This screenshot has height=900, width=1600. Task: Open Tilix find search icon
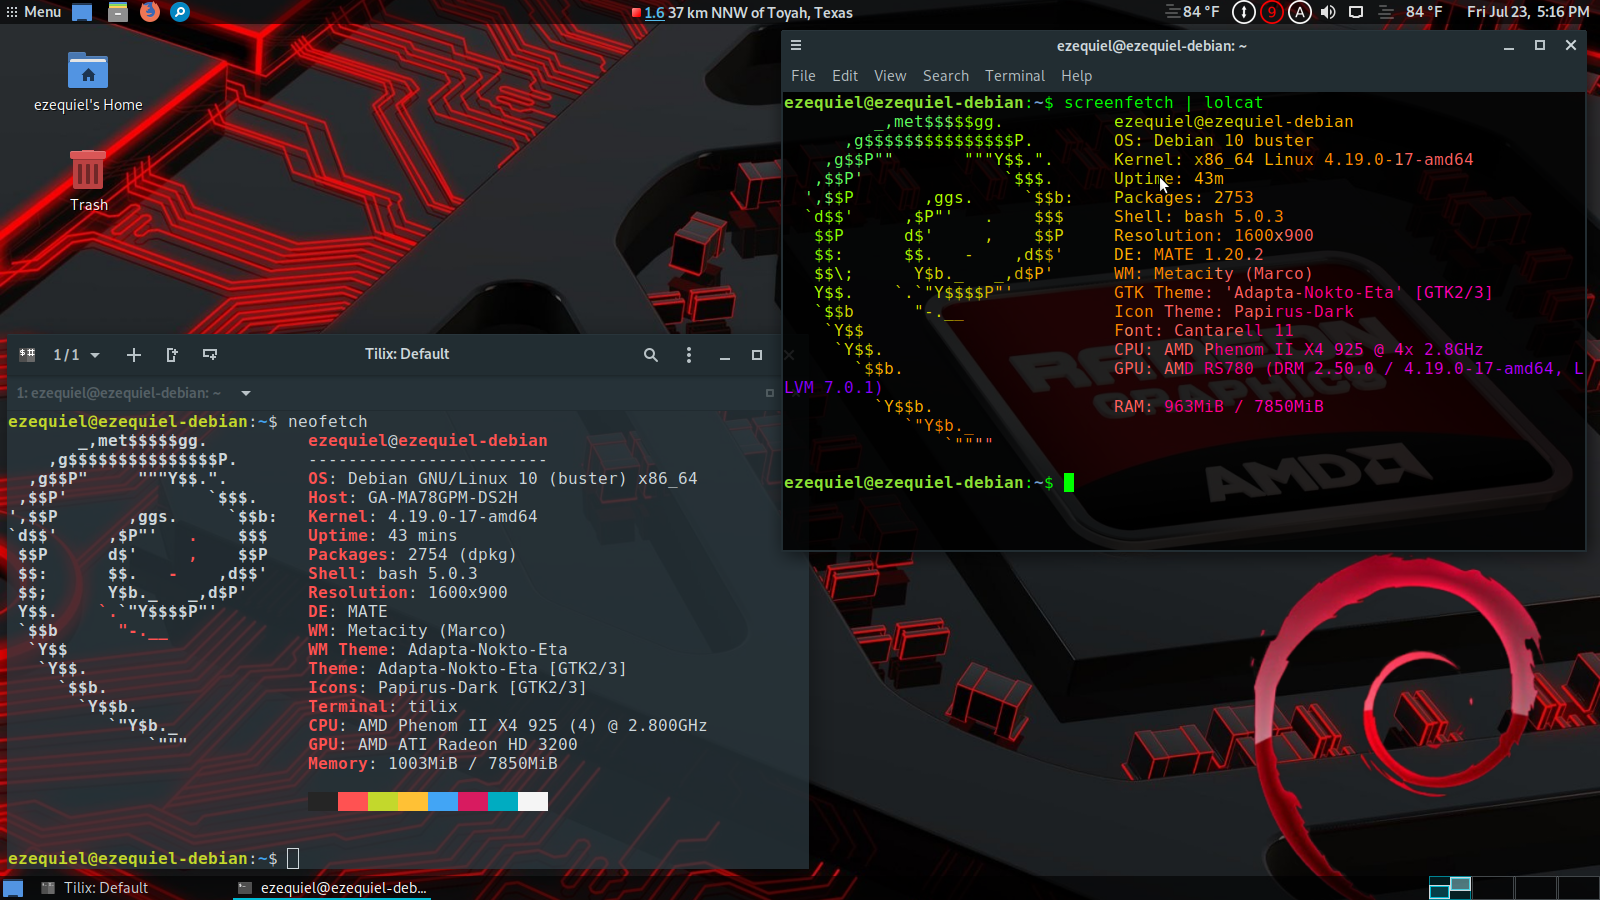tap(651, 355)
